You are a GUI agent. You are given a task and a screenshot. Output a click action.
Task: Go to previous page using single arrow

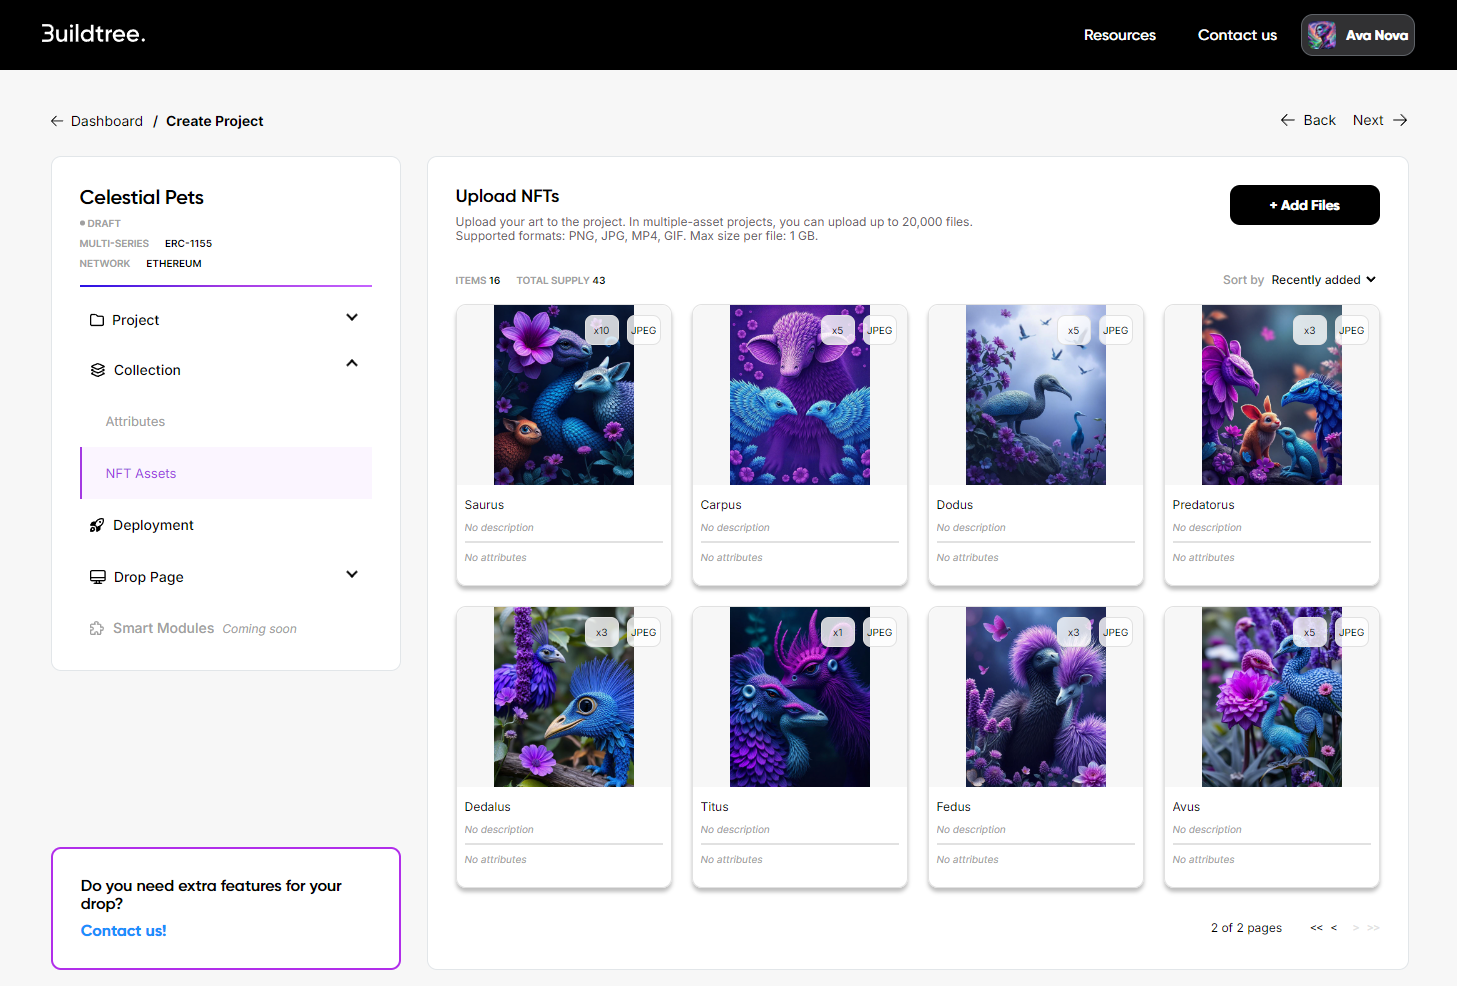(x=1334, y=928)
